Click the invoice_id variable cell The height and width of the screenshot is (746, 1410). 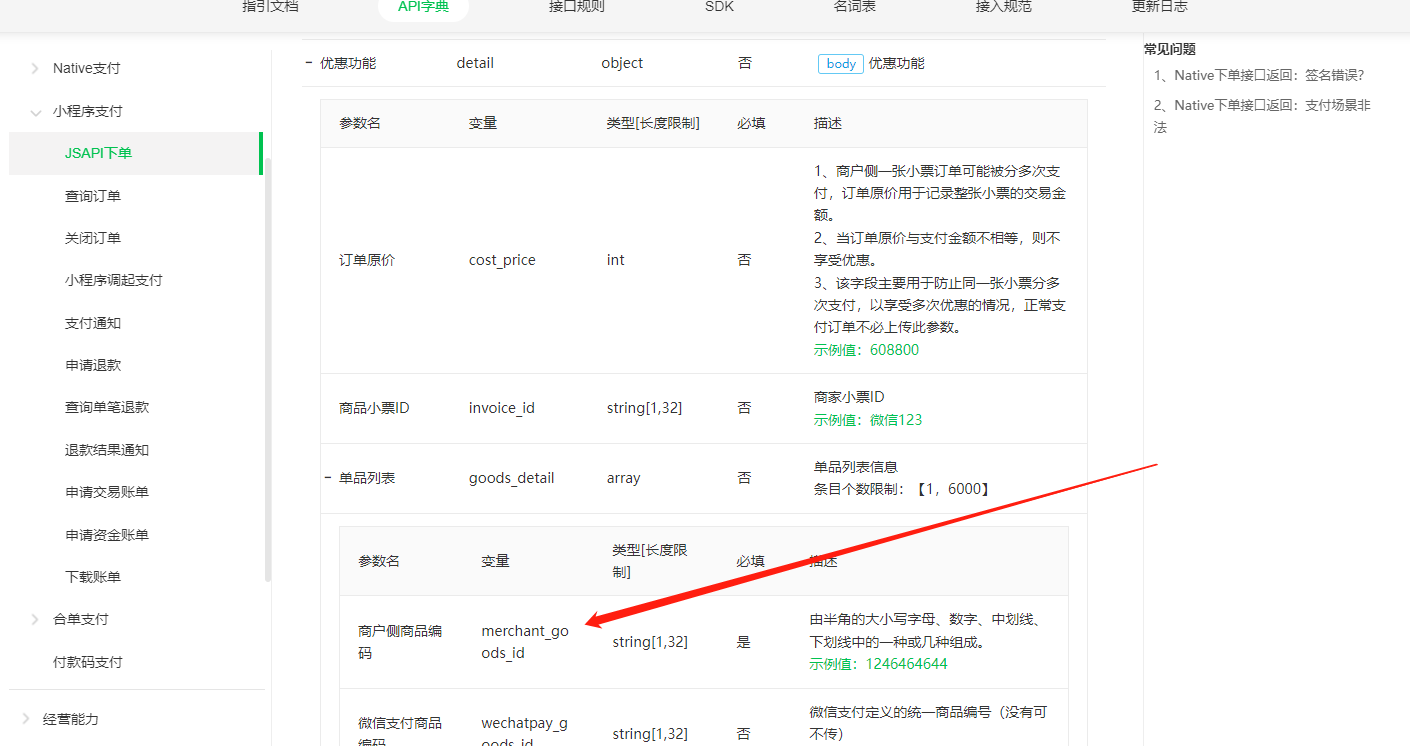pos(502,408)
